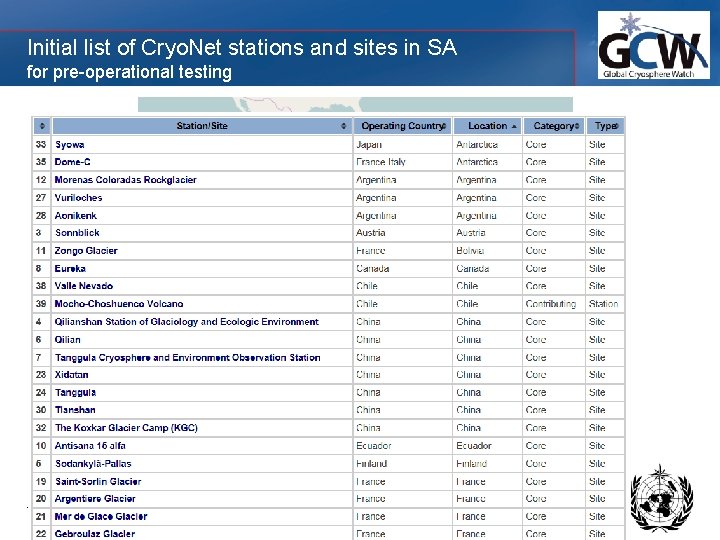Open the Mer de Glace Glacier link
720x540 pixels.
101,517
